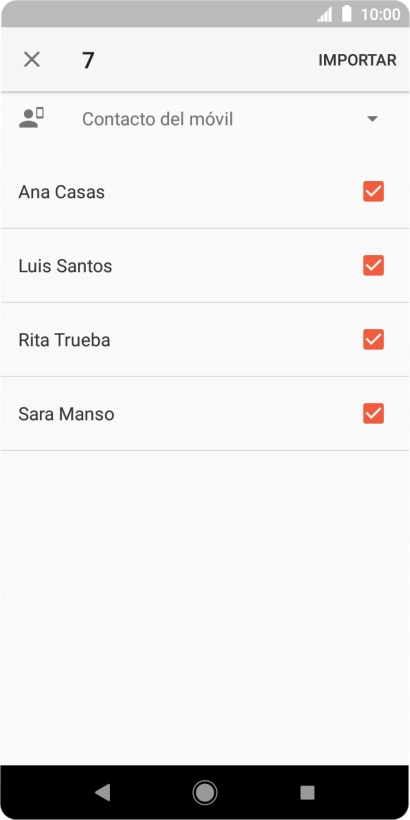The height and width of the screenshot is (820, 410).
Task: Tap the X close icon
Action: (32, 60)
